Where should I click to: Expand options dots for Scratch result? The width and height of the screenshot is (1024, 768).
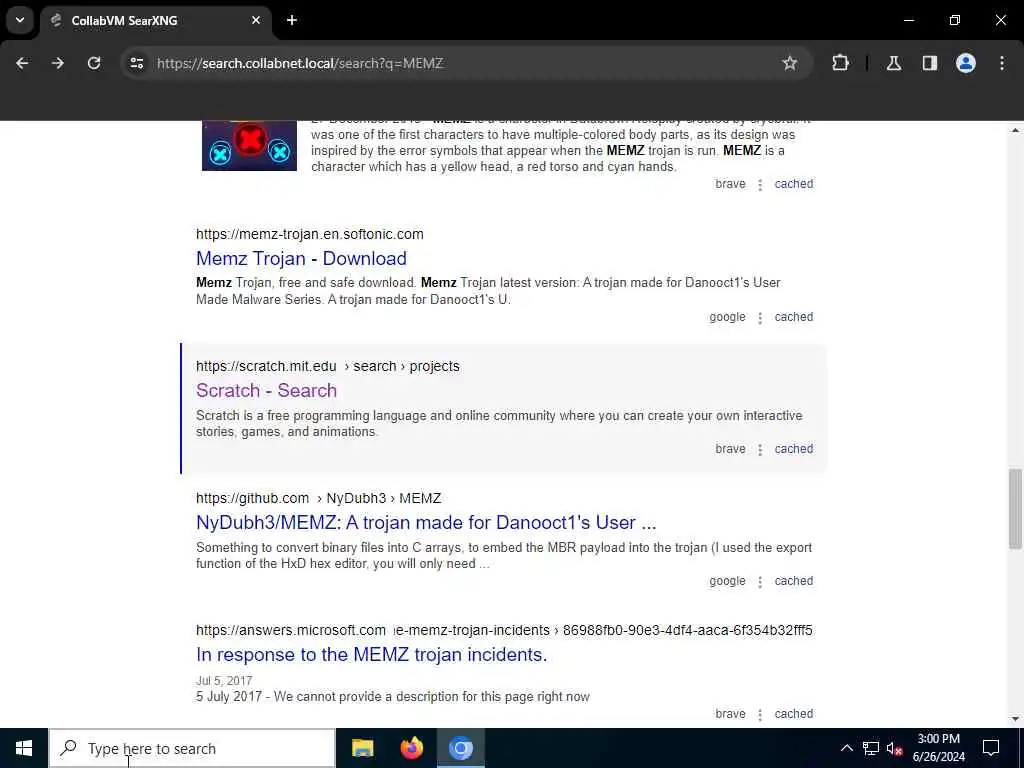click(x=760, y=450)
